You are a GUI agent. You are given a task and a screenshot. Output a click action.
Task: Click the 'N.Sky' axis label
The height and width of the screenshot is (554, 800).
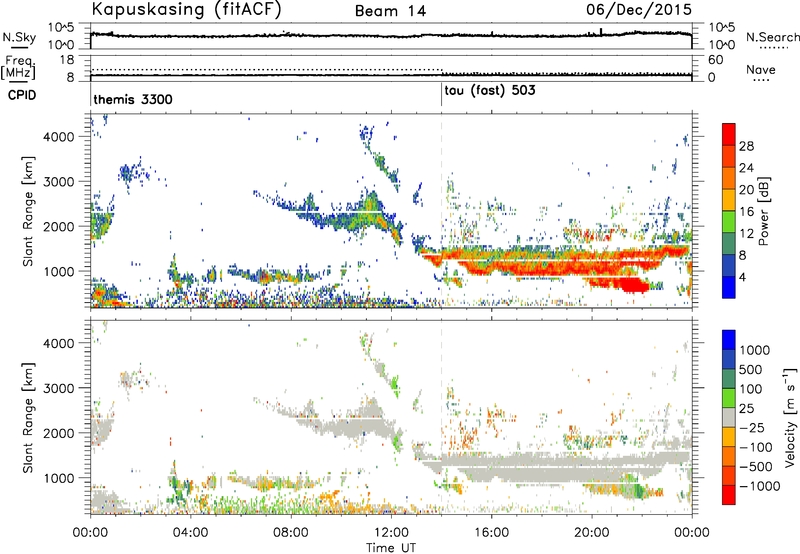19,37
